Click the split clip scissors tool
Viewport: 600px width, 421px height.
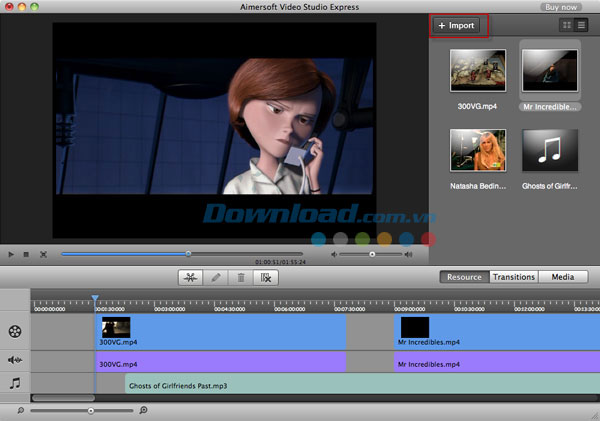tap(191, 277)
